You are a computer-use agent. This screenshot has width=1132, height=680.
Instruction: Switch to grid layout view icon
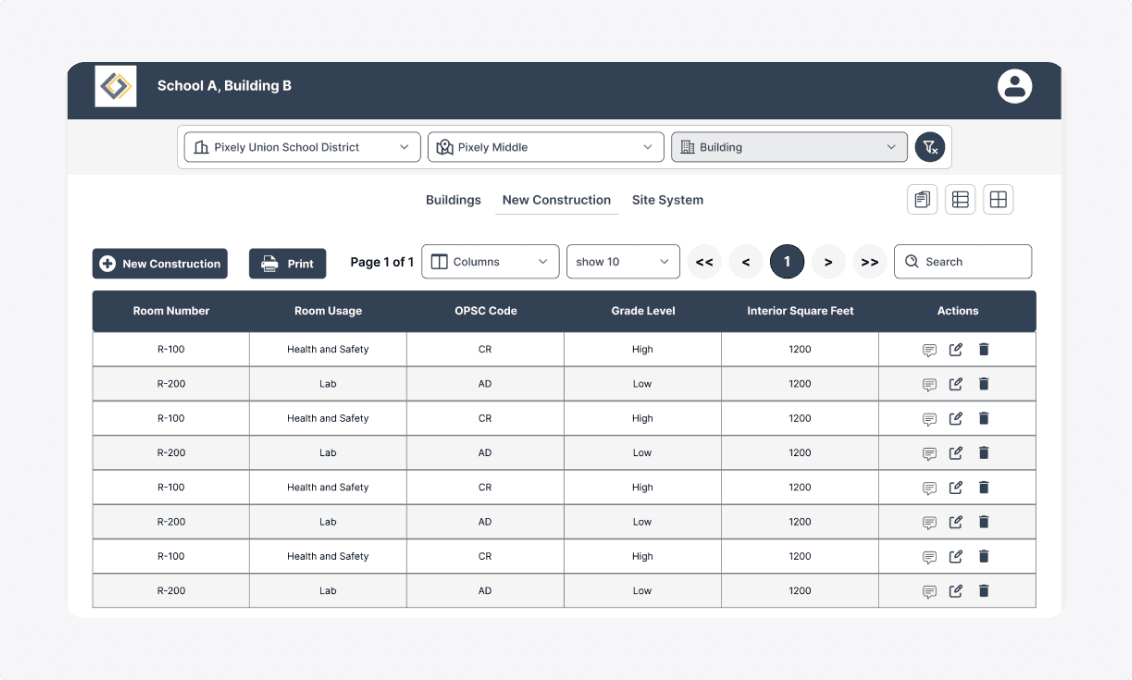click(x=998, y=200)
